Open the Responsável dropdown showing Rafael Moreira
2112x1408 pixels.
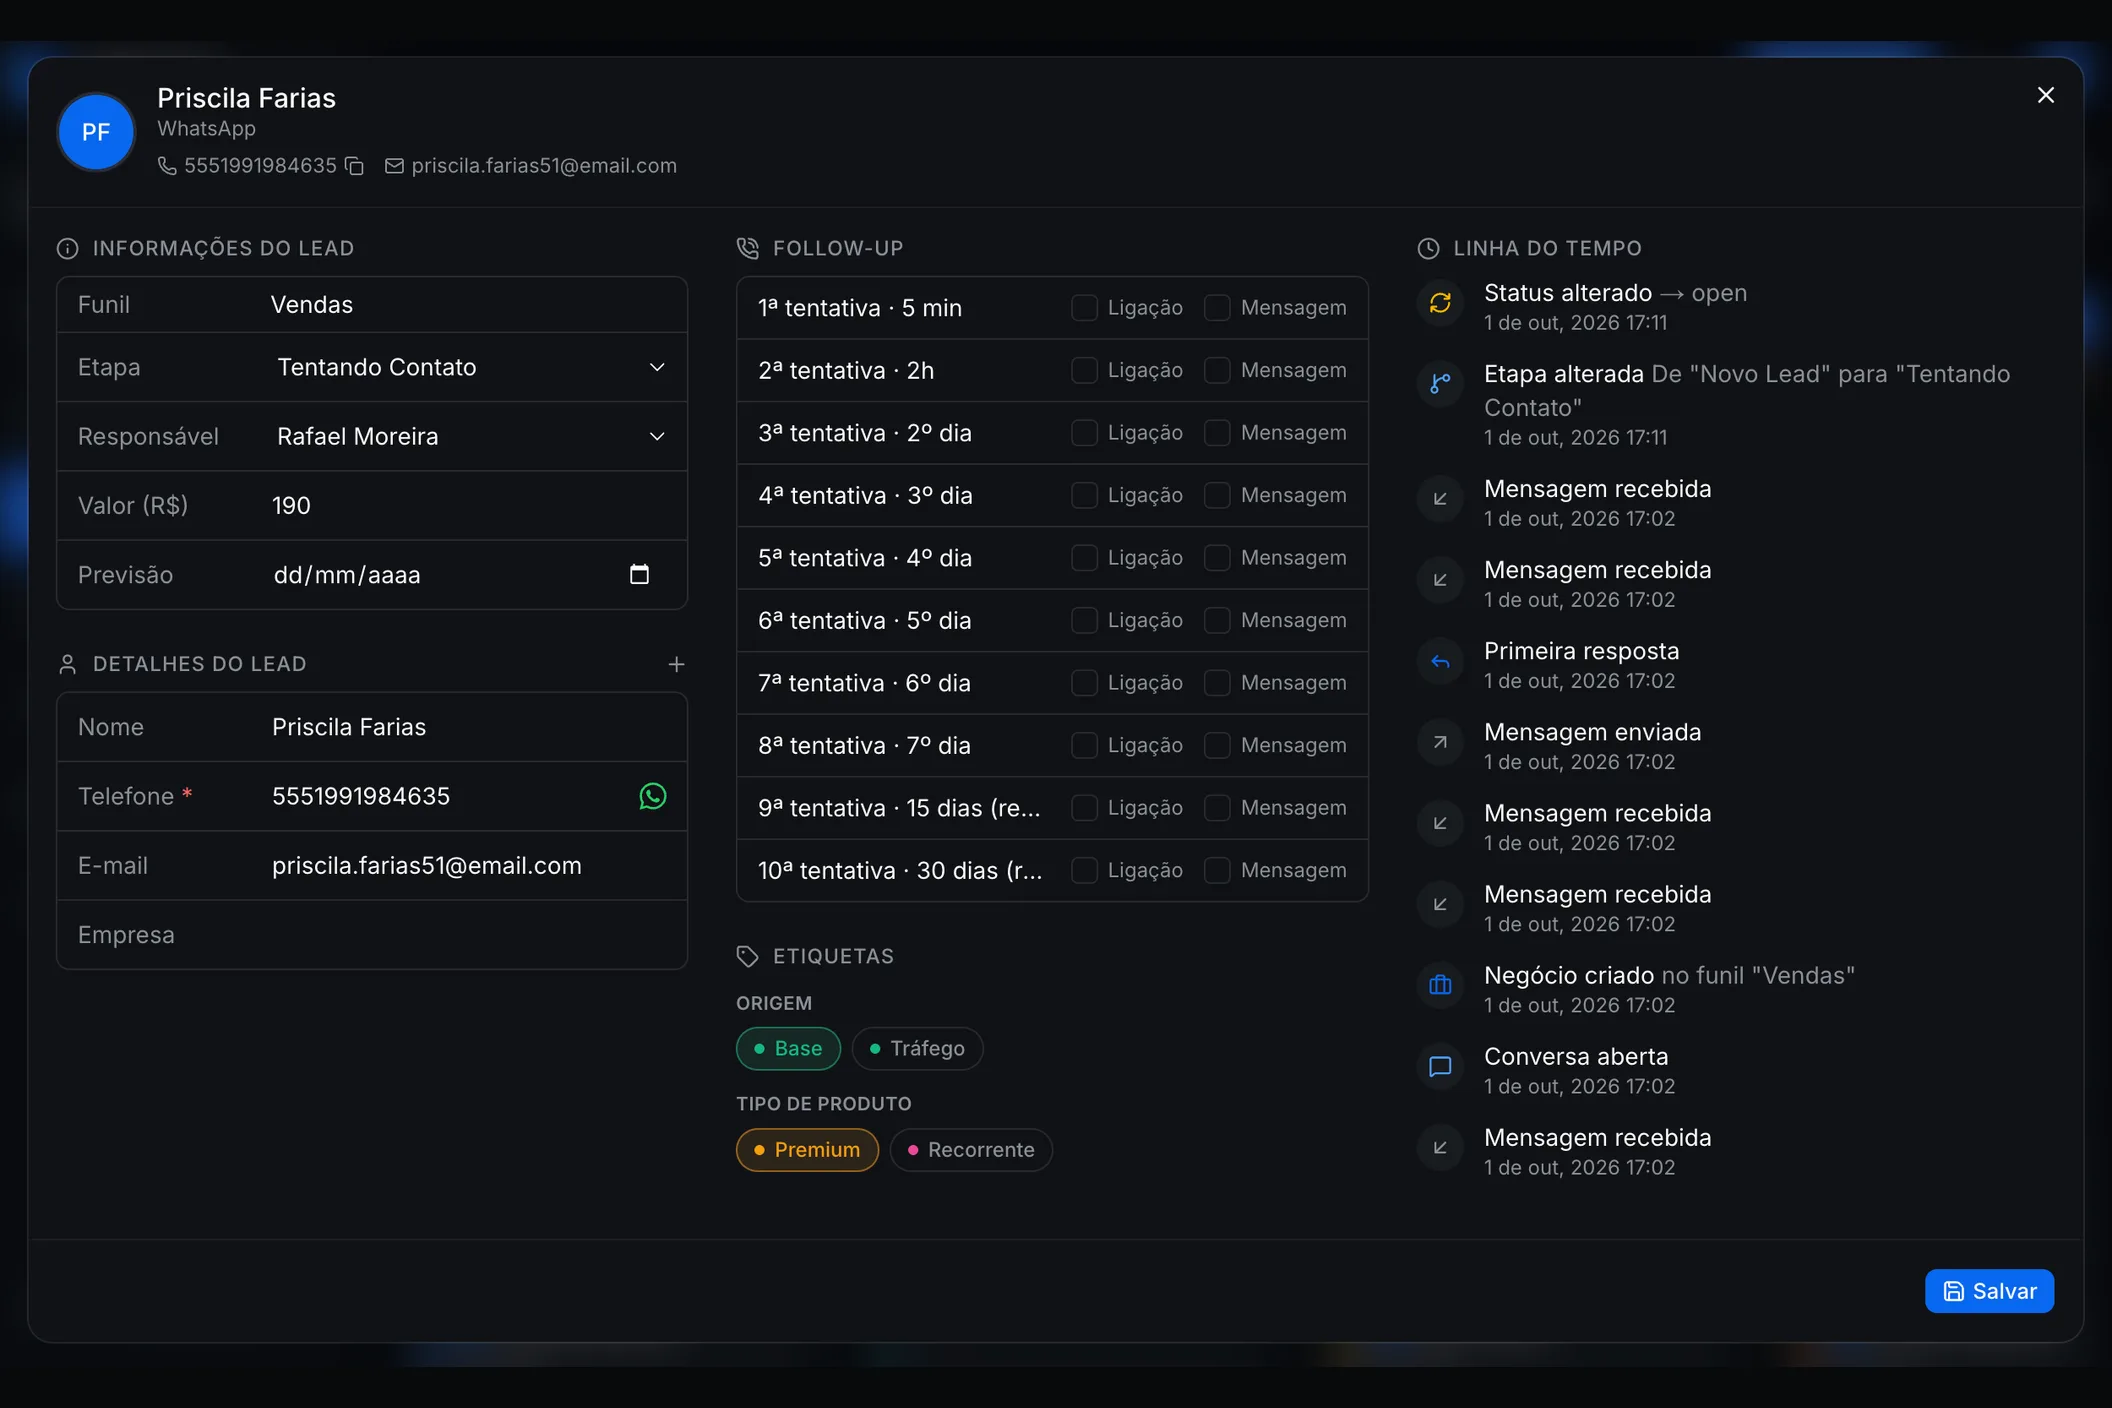[471, 436]
